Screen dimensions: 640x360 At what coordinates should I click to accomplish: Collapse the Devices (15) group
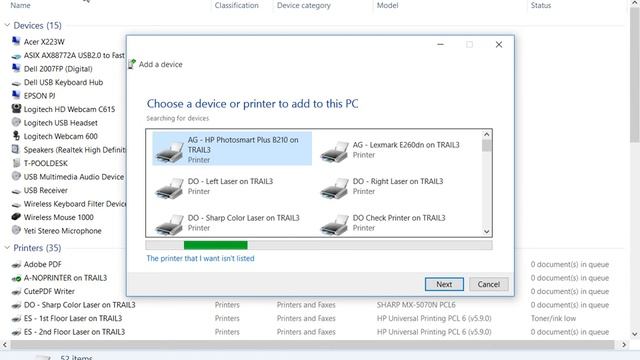pos(7,25)
